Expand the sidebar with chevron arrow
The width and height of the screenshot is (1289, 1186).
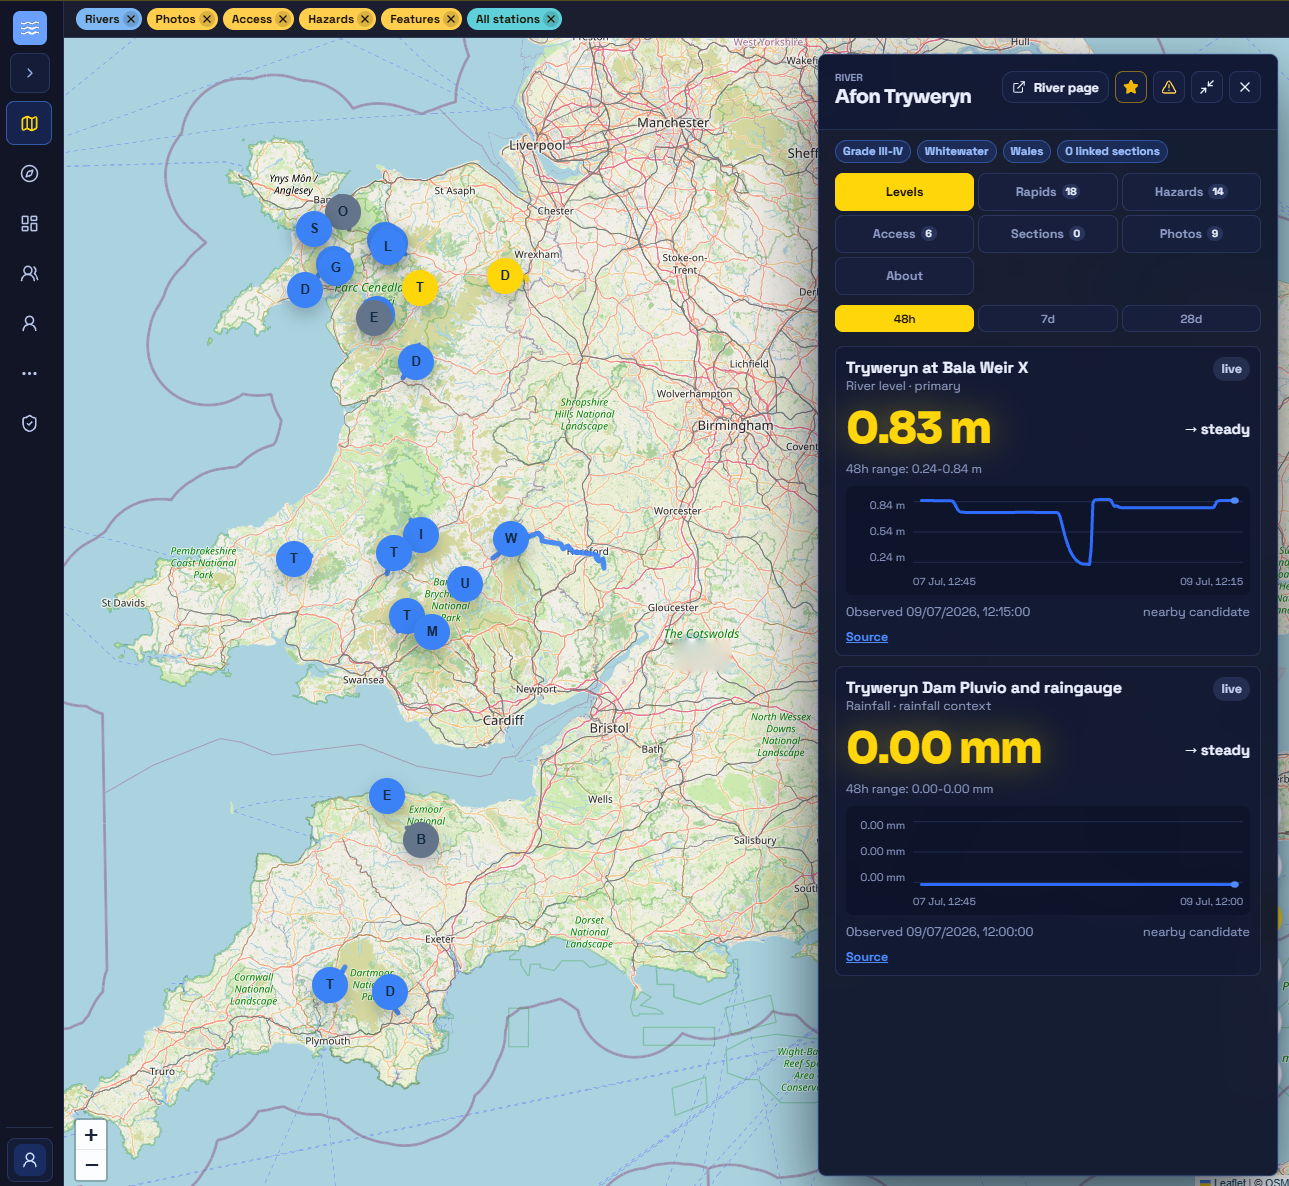pos(30,73)
